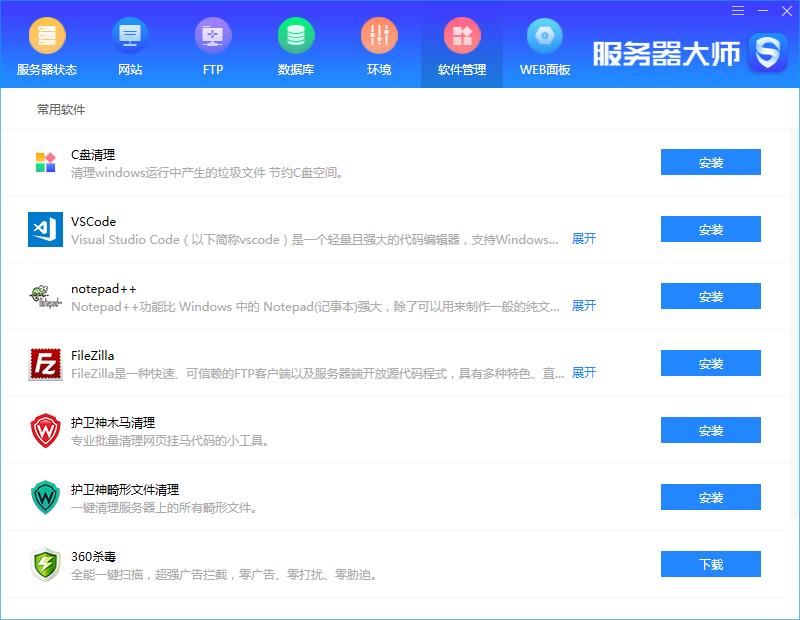
Task: Switch to WEB面板 tab label
Action: coord(544,69)
